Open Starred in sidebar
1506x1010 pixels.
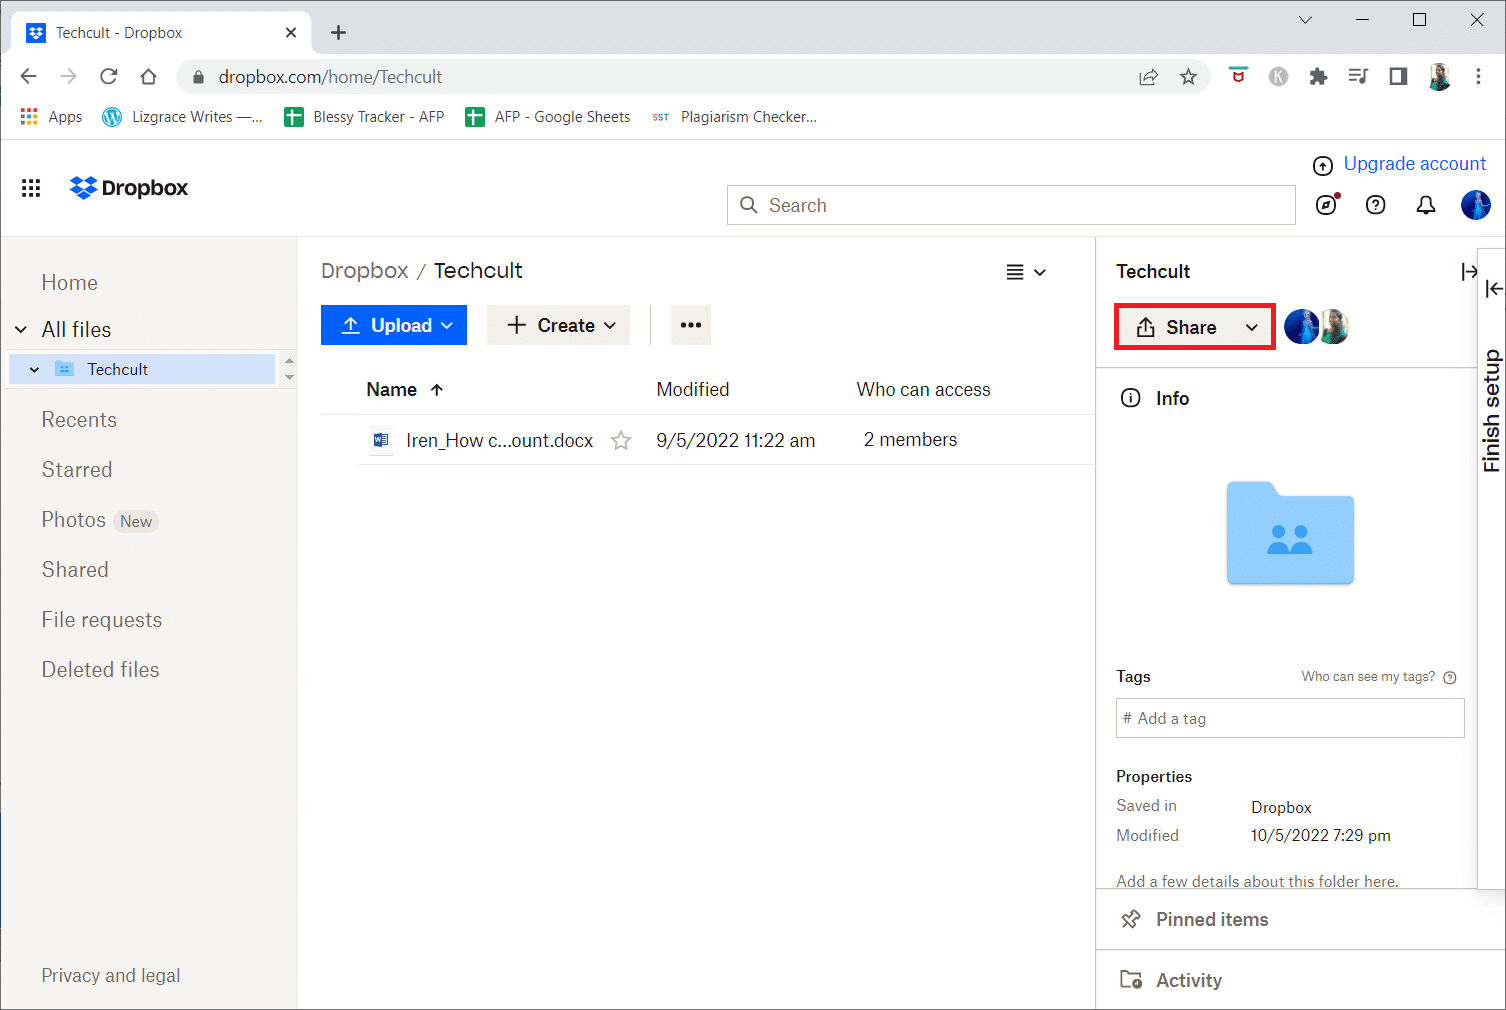tap(77, 470)
